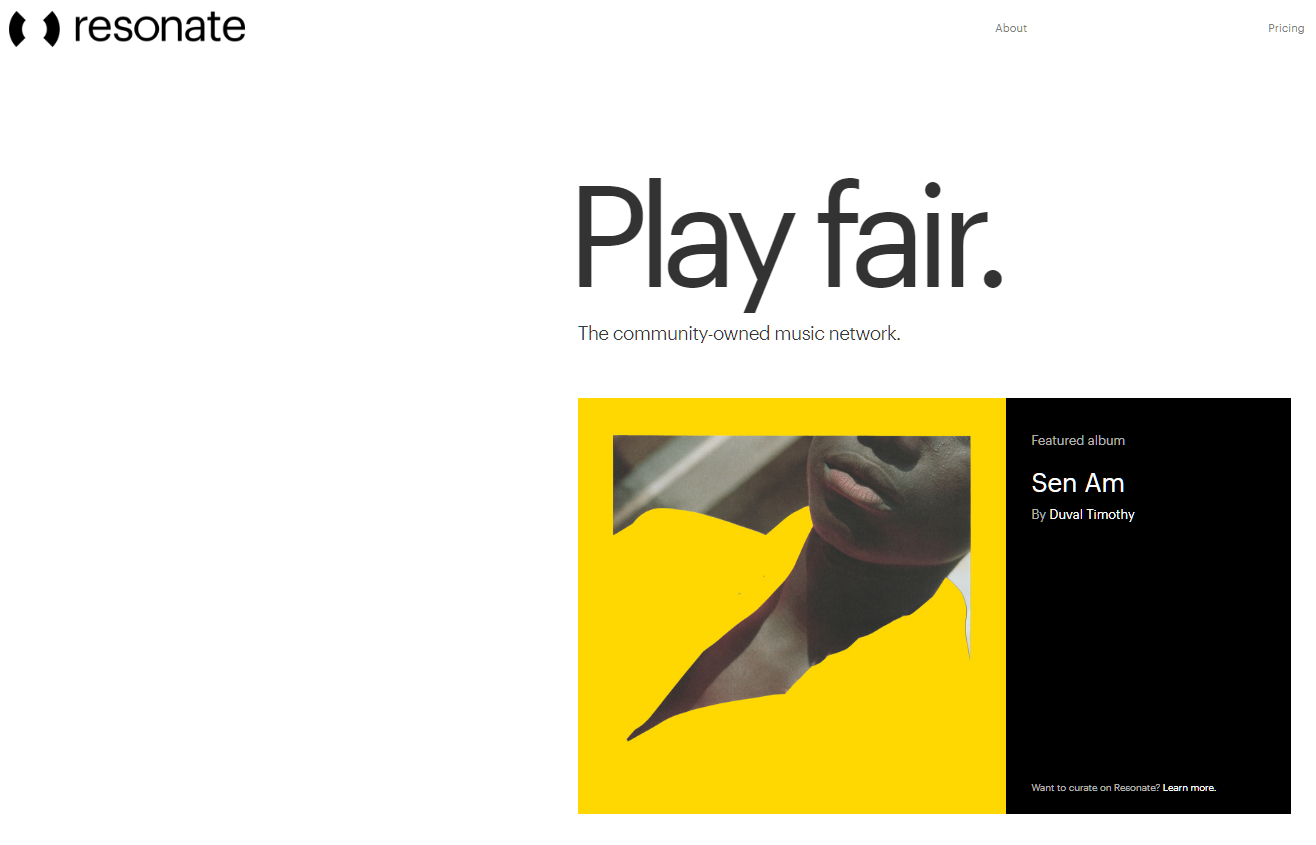Open artist Duval Timothy's page
The height and width of the screenshot is (845, 1316).
pyautogui.click(x=1092, y=514)
